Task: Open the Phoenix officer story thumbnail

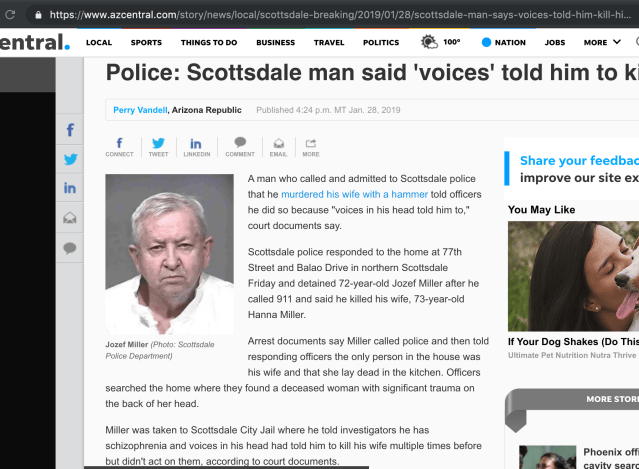Action: tap(547, 457)
